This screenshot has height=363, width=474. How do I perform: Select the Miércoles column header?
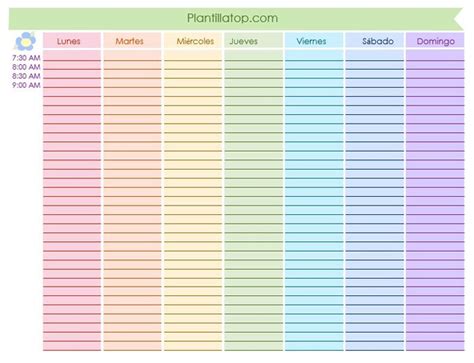point(193,41)
